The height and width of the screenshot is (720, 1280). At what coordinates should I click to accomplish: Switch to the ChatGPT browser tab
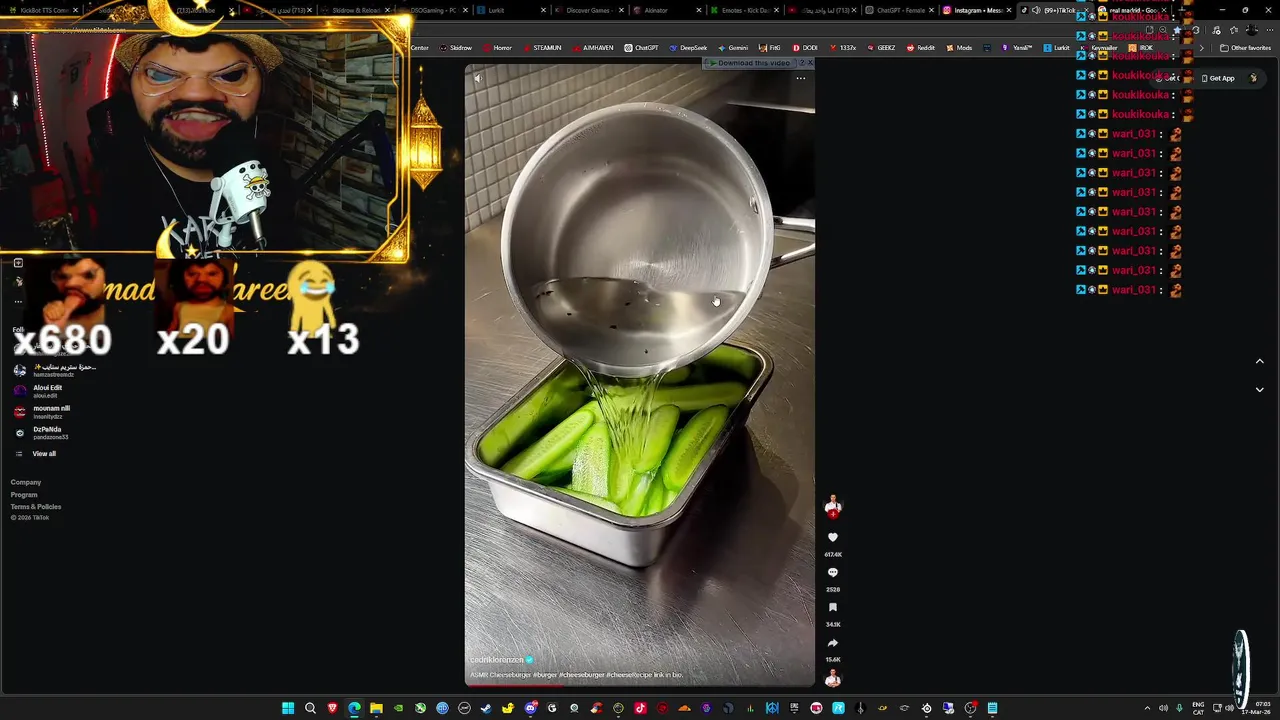pos(900,10)
